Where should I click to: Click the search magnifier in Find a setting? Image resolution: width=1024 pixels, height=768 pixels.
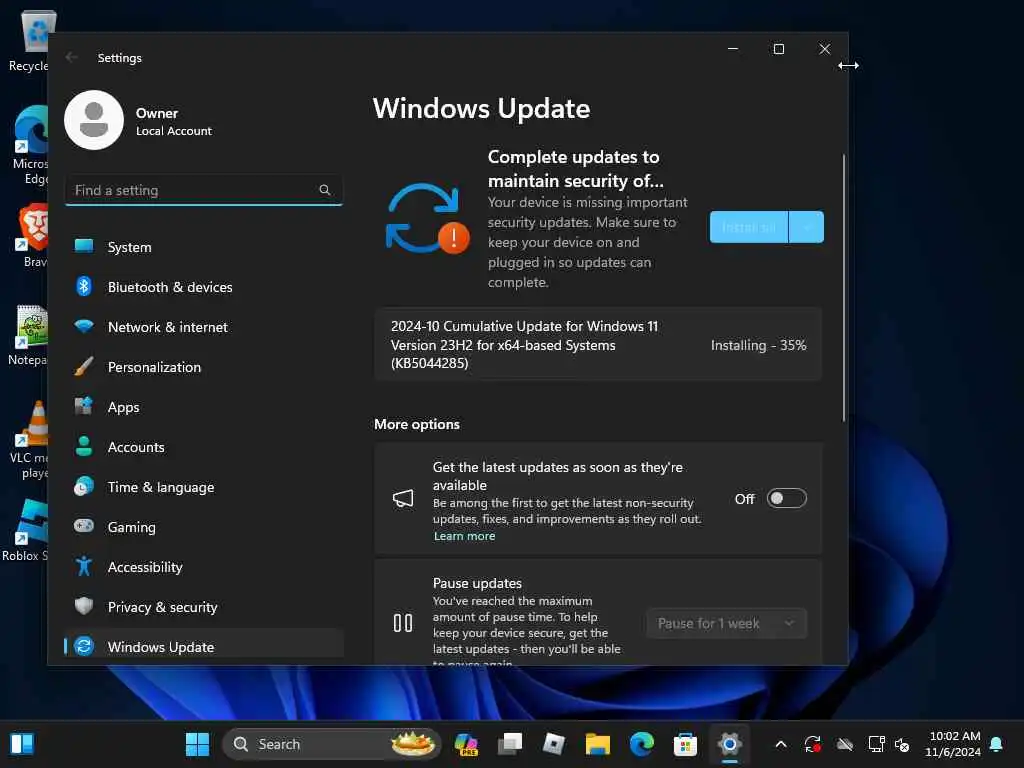coord(325,190)
